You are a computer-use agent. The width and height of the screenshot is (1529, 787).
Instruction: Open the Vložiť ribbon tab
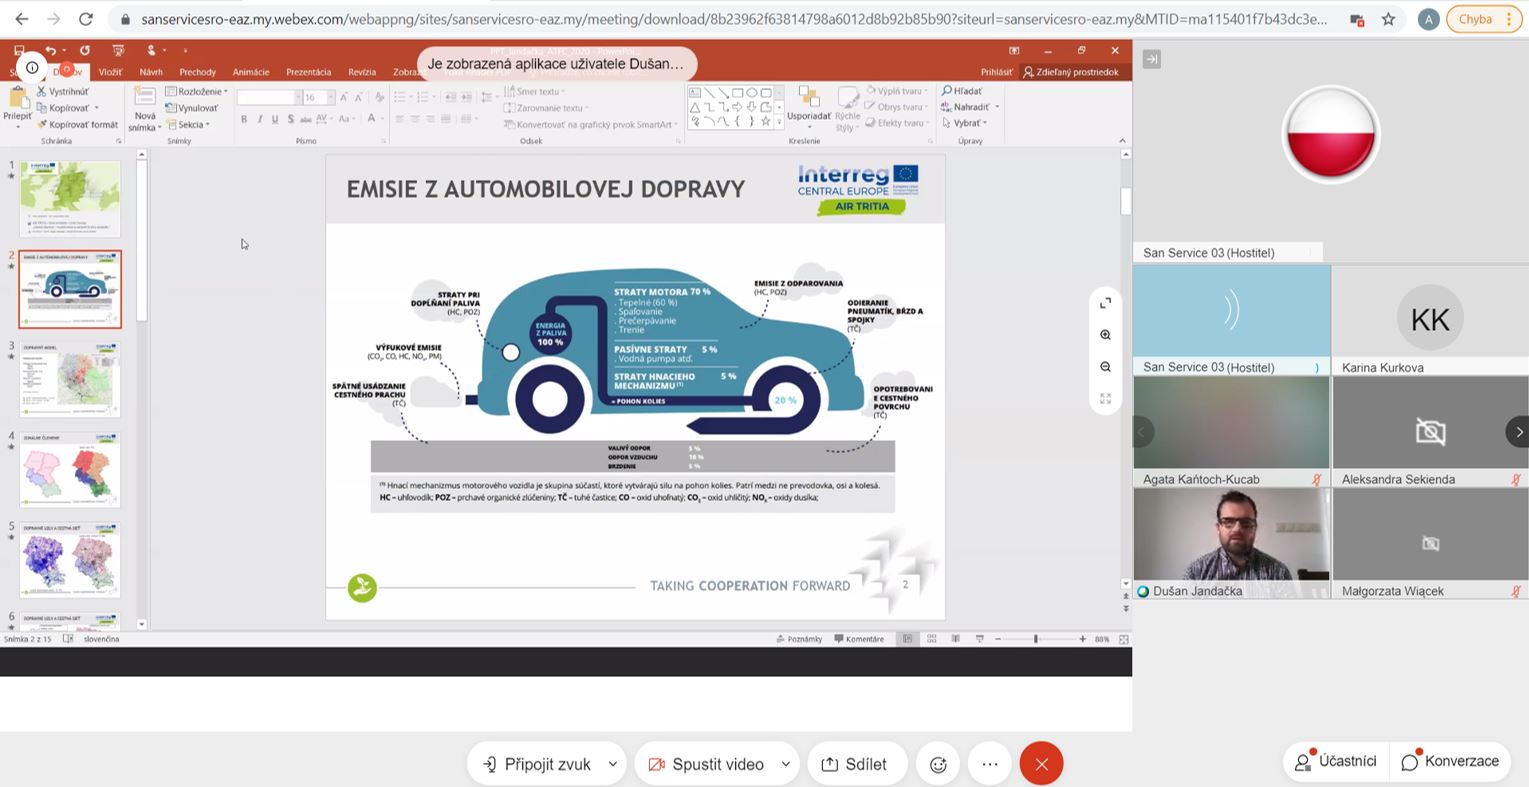[110, 72]
